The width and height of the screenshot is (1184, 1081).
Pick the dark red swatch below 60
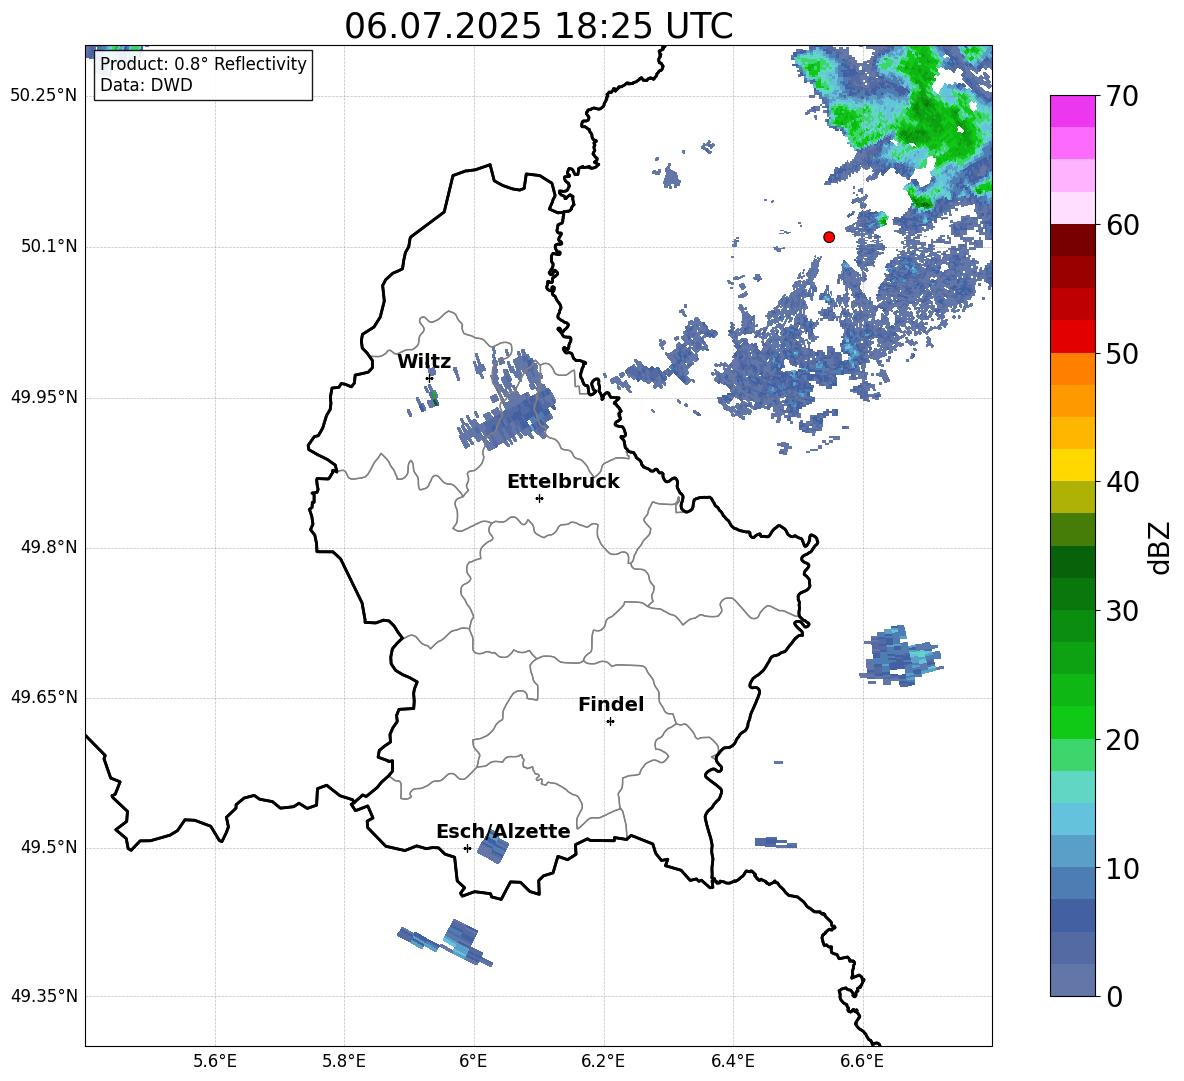pyautogui.click(x=1072, y=239)
